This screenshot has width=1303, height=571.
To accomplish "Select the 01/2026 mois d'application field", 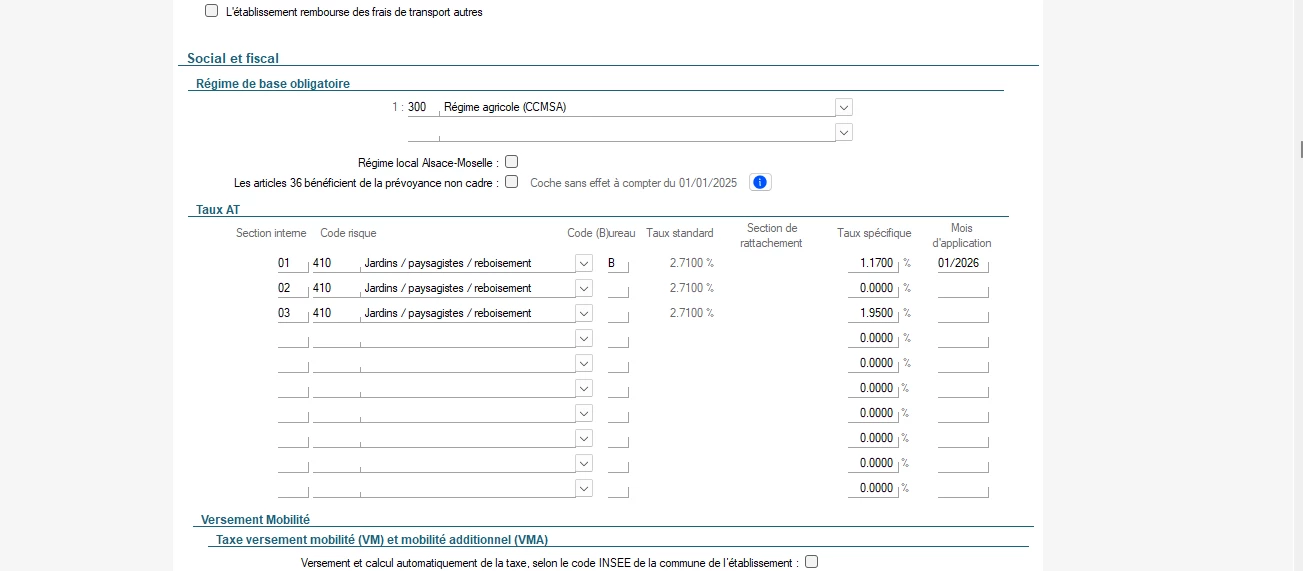I will pos(962,264).
